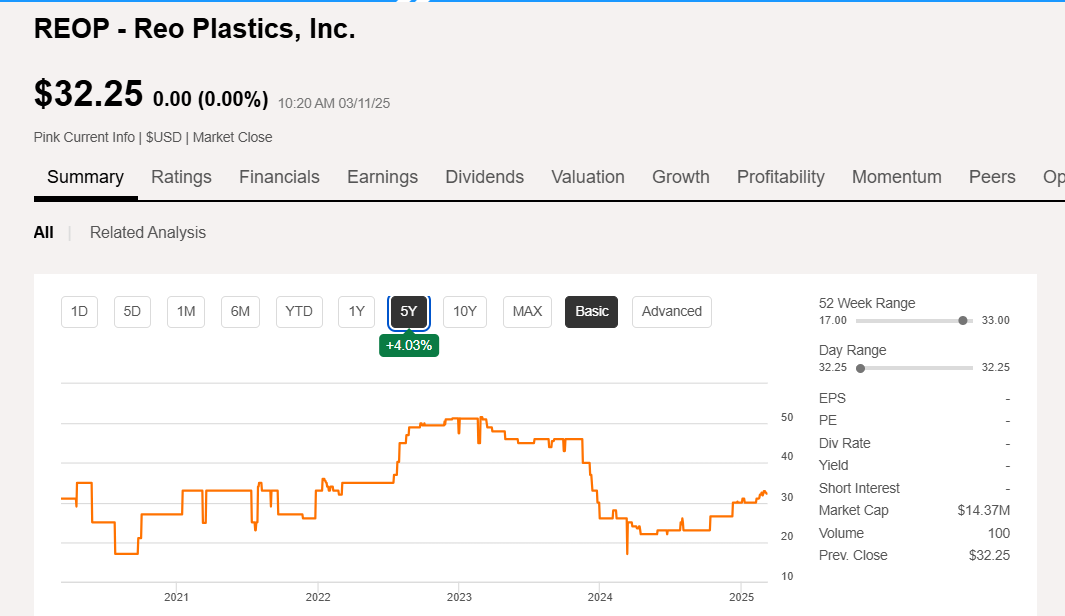Image resolution: width=1065 pixels, height=616 pixels.
Task: Click the Prev. Close value $32.25
Action: [990, 556]
